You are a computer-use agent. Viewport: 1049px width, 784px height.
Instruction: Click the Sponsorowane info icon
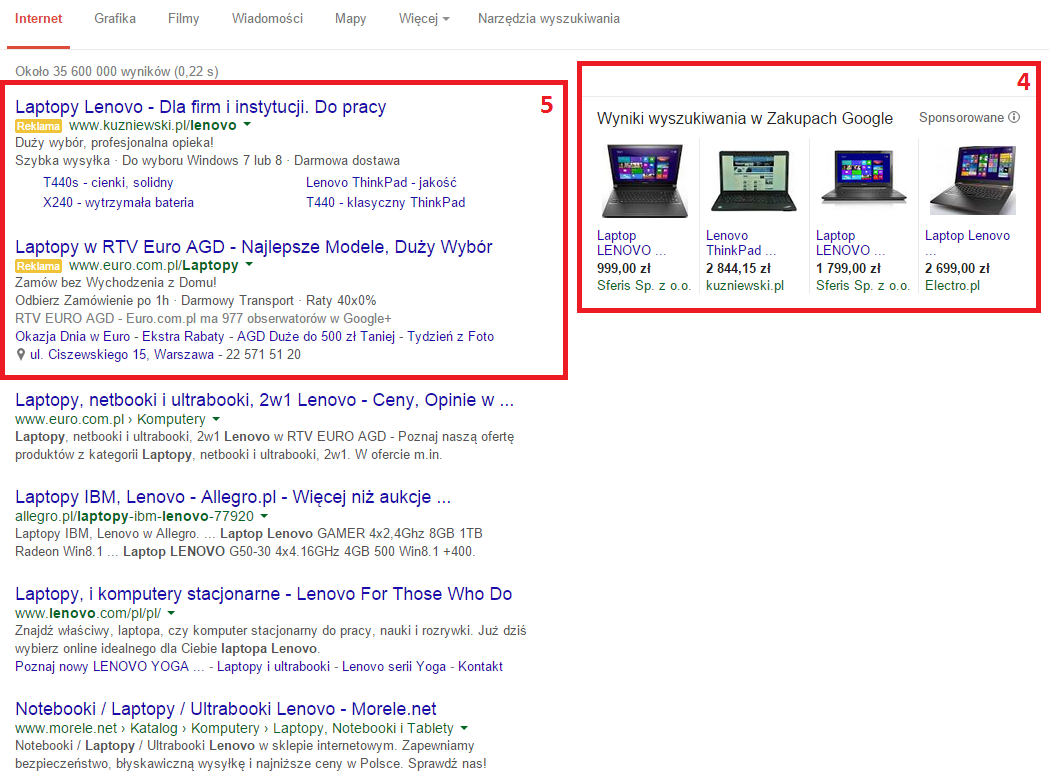click(x=1014, y=118)
